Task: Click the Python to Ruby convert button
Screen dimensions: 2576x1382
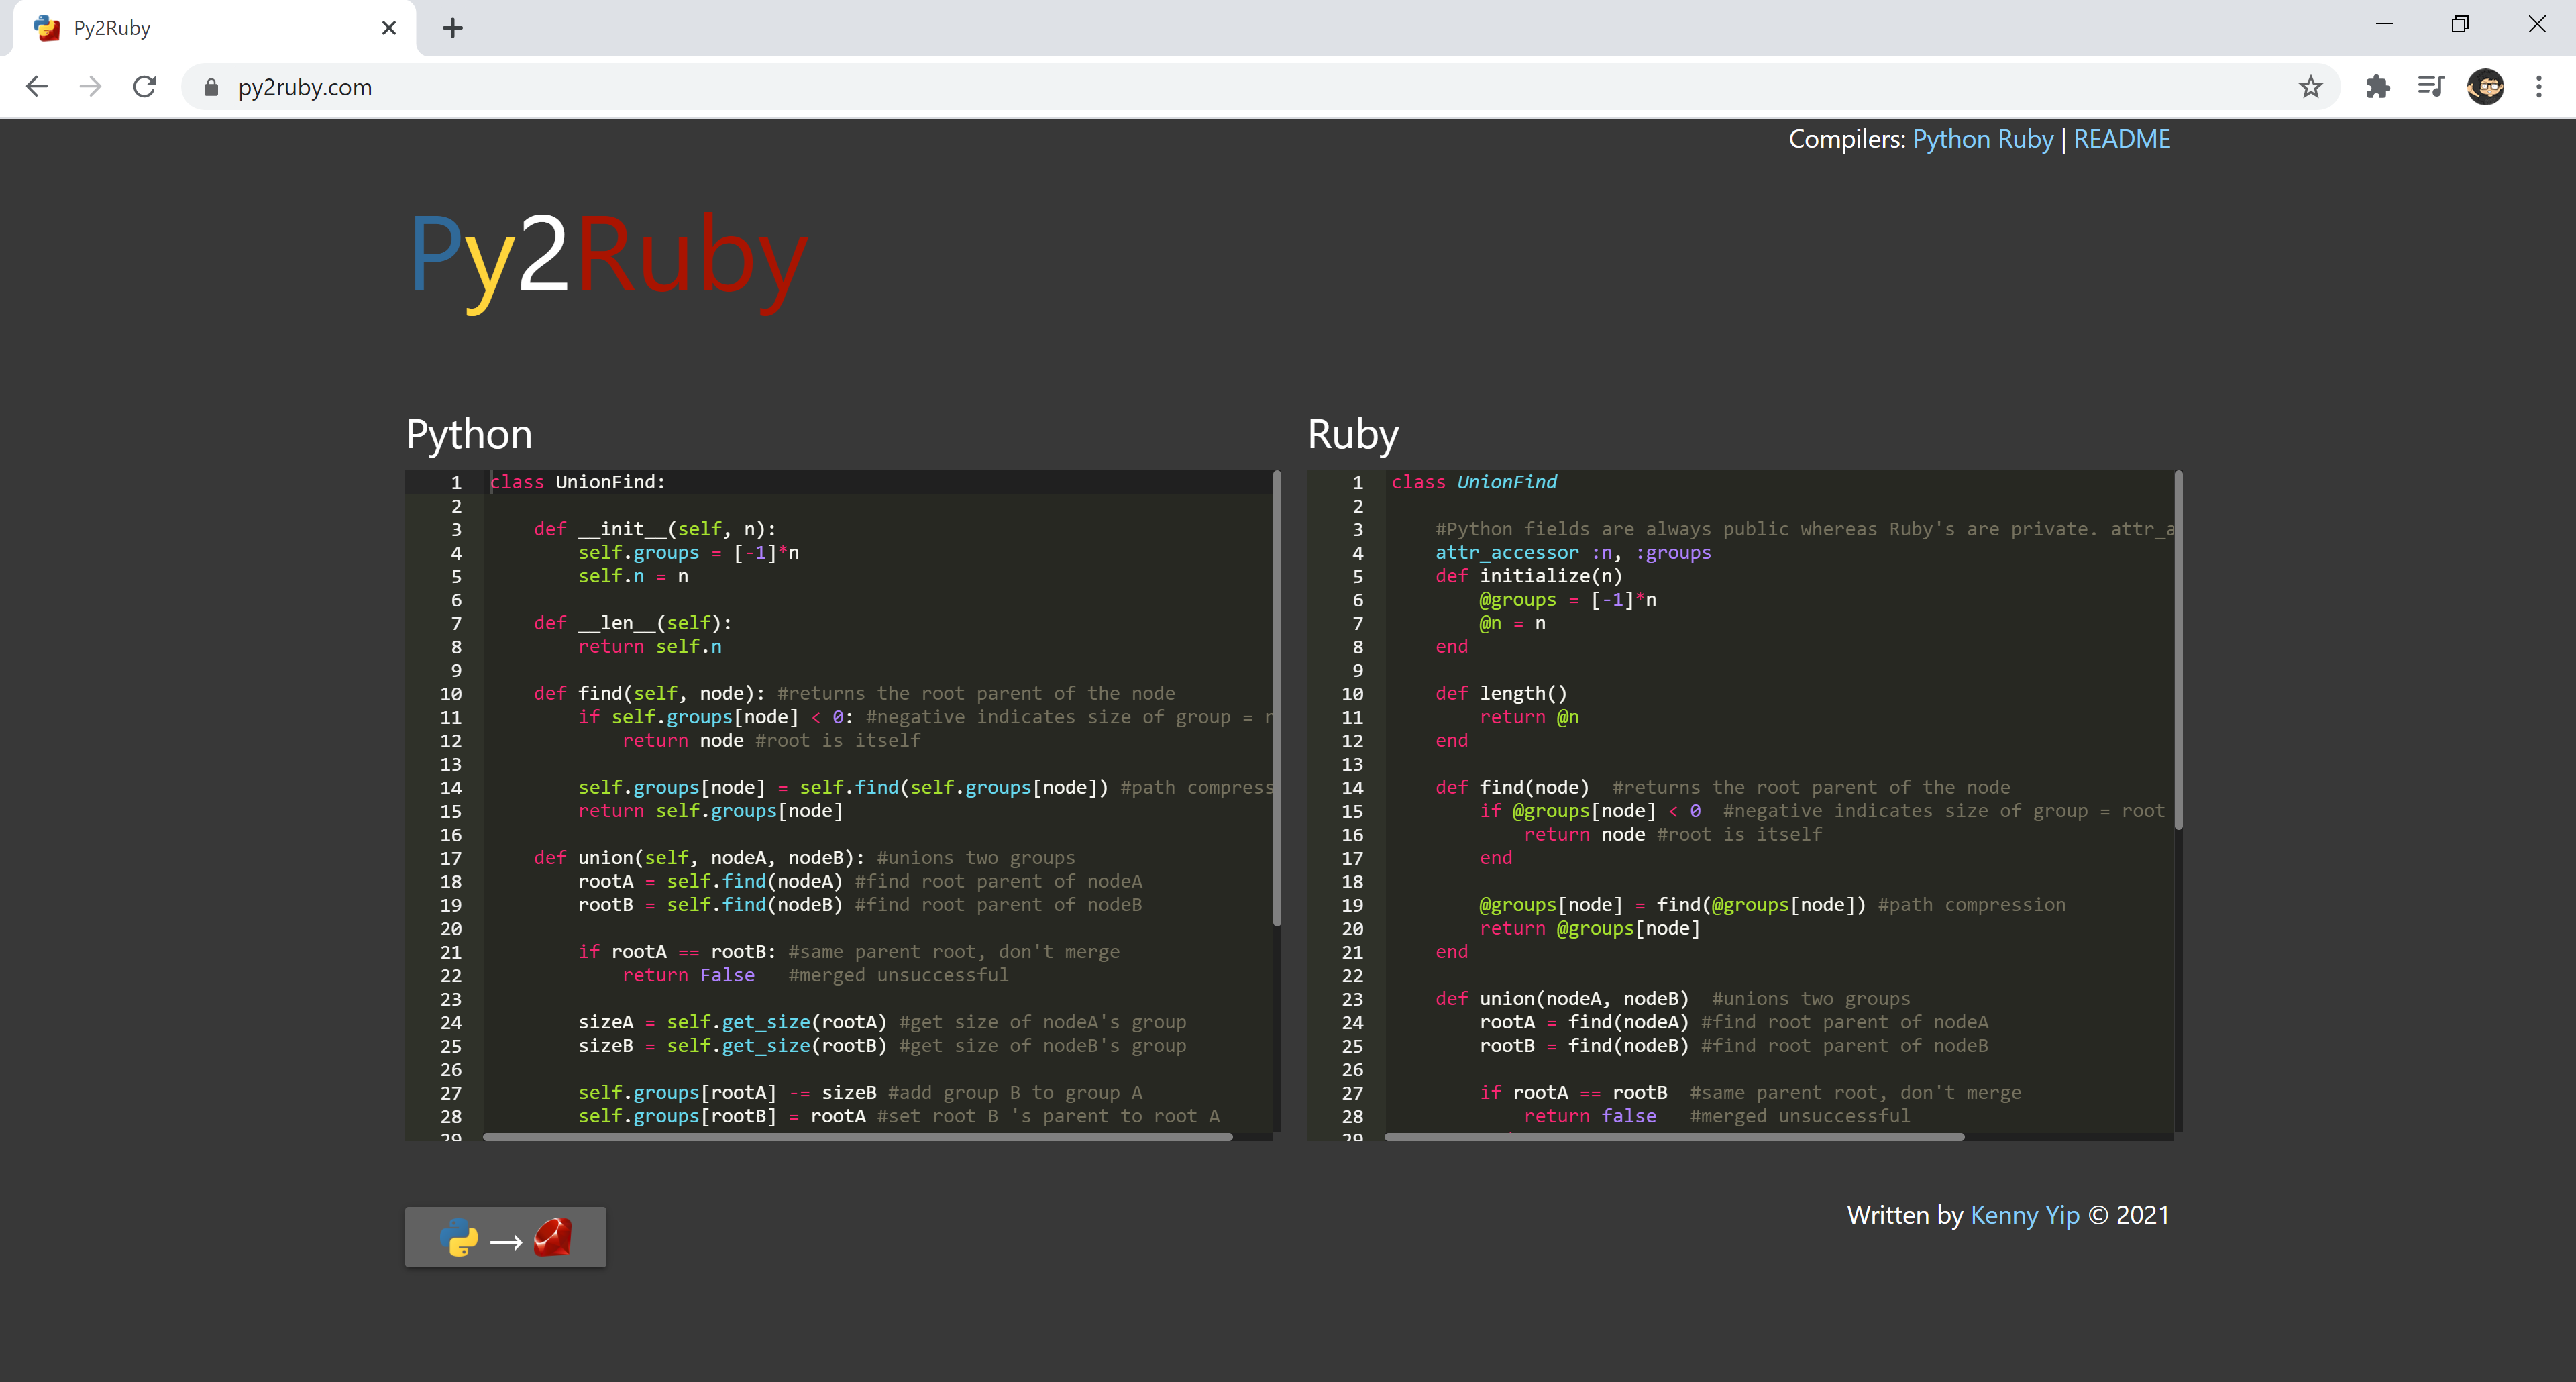Action: (505, 1237)
